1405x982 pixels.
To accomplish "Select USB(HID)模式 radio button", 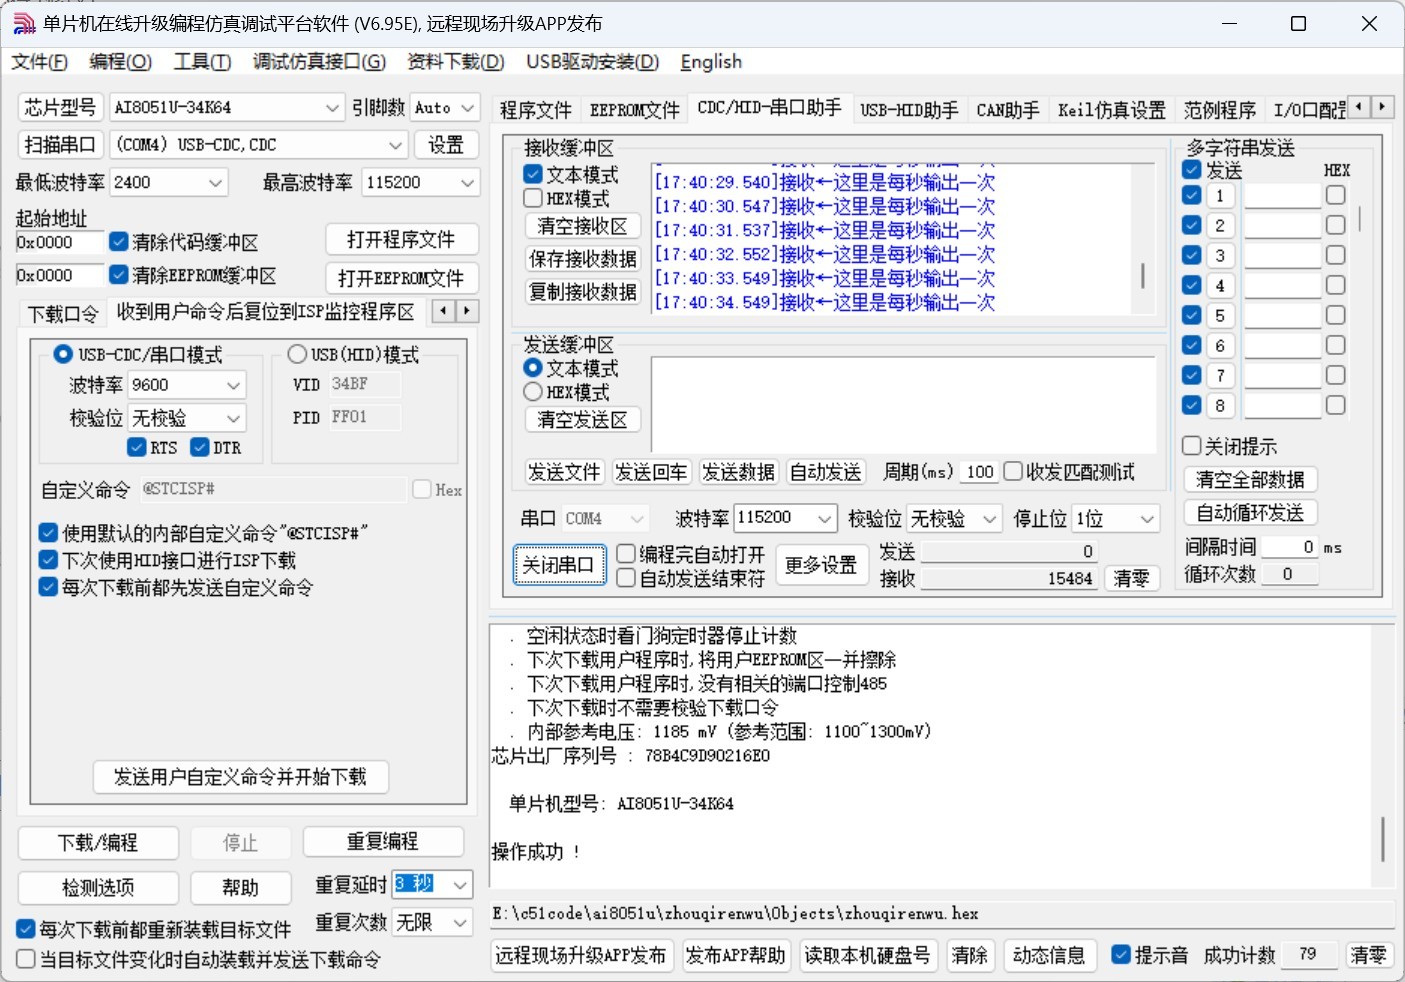I will 297,354.
